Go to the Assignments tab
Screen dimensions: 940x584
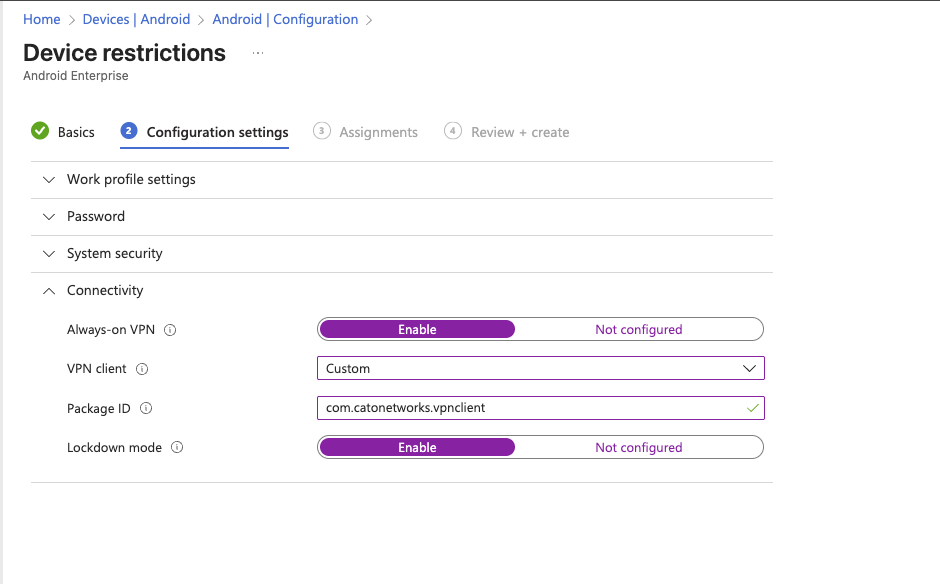coord(366,132)
